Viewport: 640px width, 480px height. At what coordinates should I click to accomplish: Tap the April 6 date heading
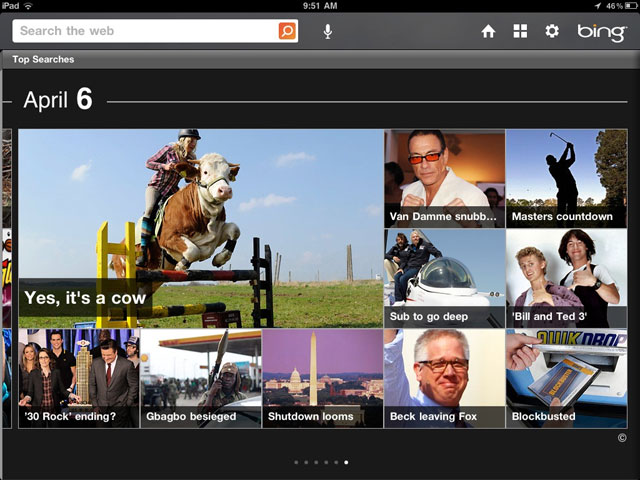pyautogui.click(x=58, y=99)
